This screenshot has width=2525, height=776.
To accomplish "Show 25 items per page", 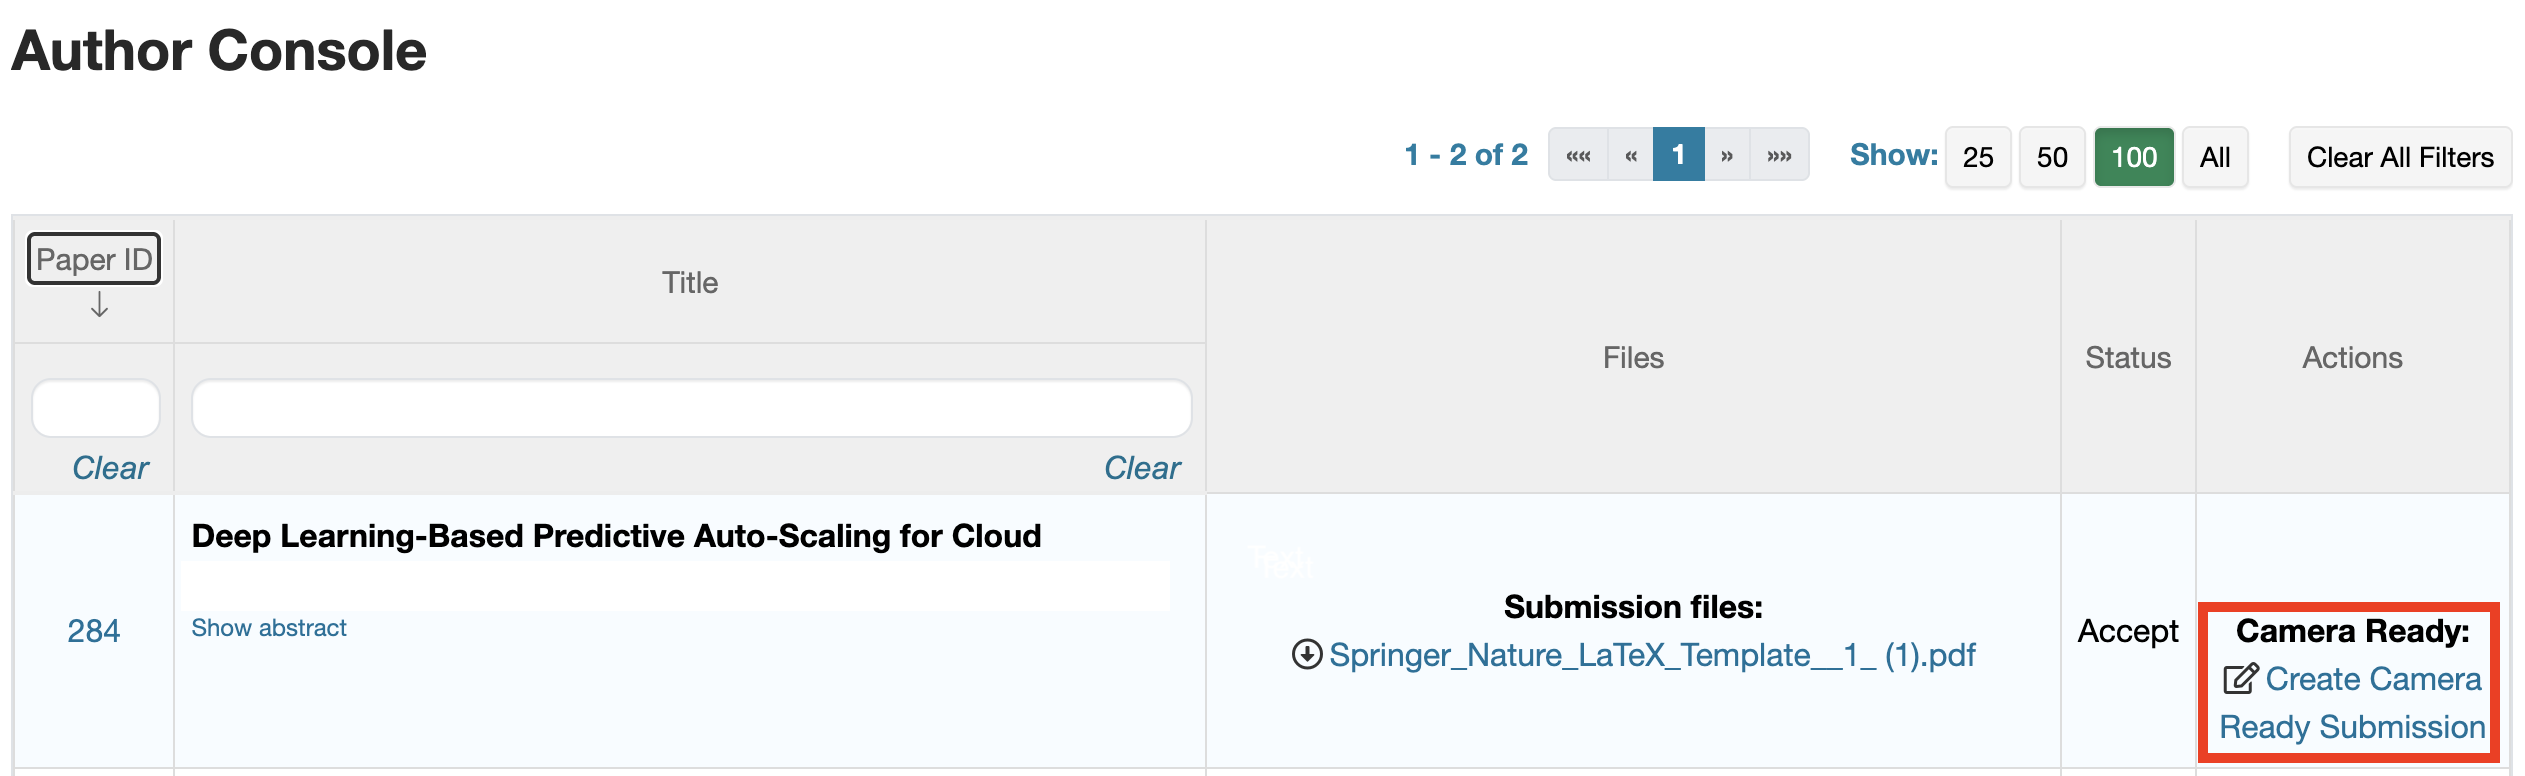I will 1978,157.
